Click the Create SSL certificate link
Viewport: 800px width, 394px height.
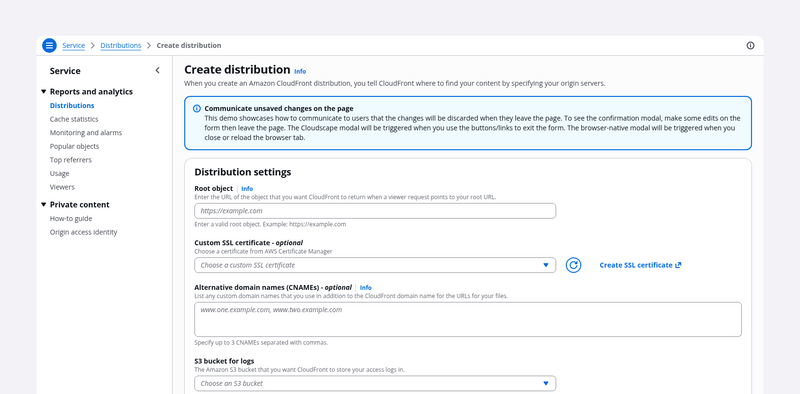[x=636, y=265]
